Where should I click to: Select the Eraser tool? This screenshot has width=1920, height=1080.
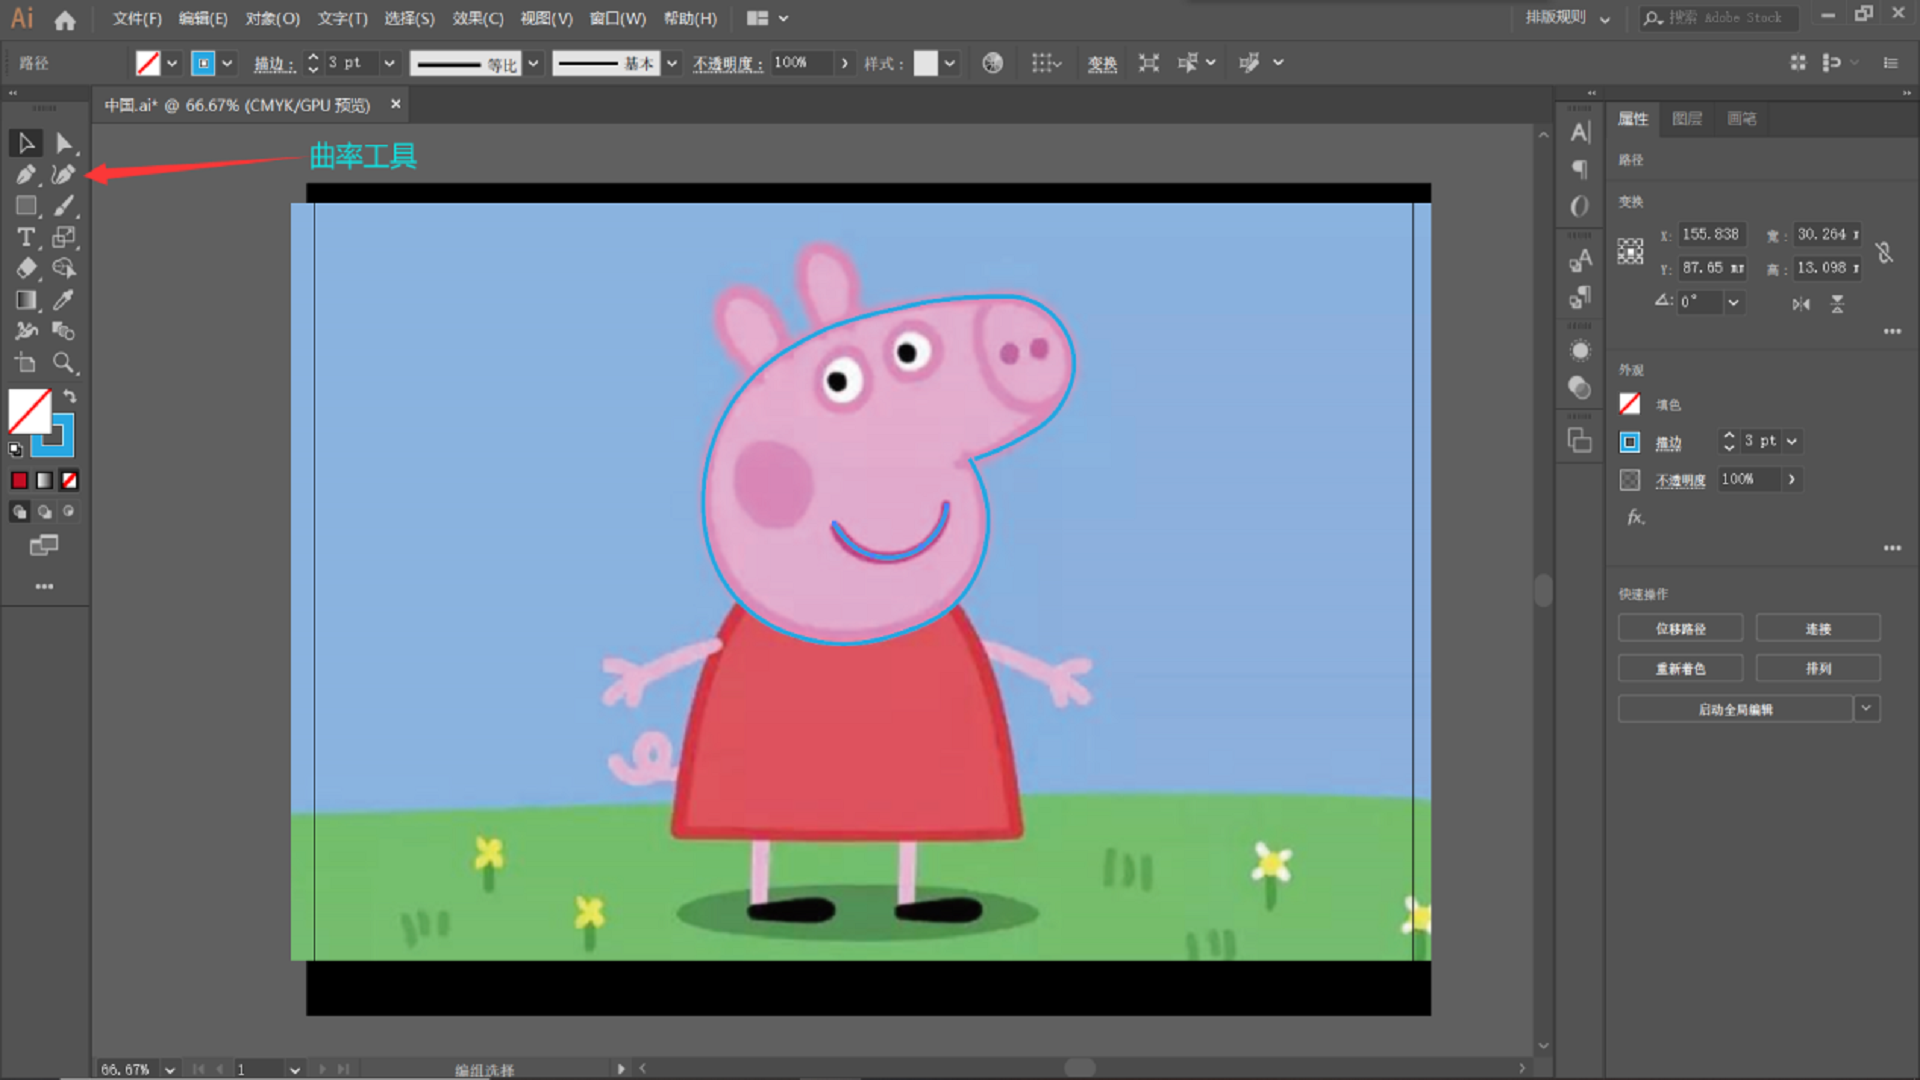click(26, 268)
